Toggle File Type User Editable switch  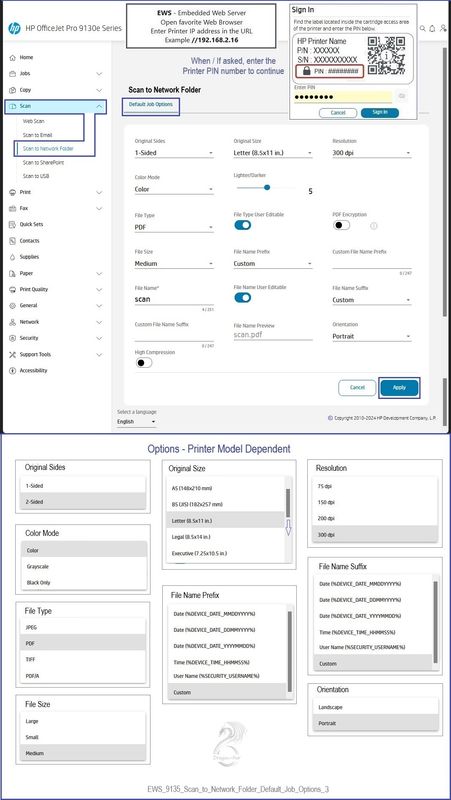click(x=242, y=225)
